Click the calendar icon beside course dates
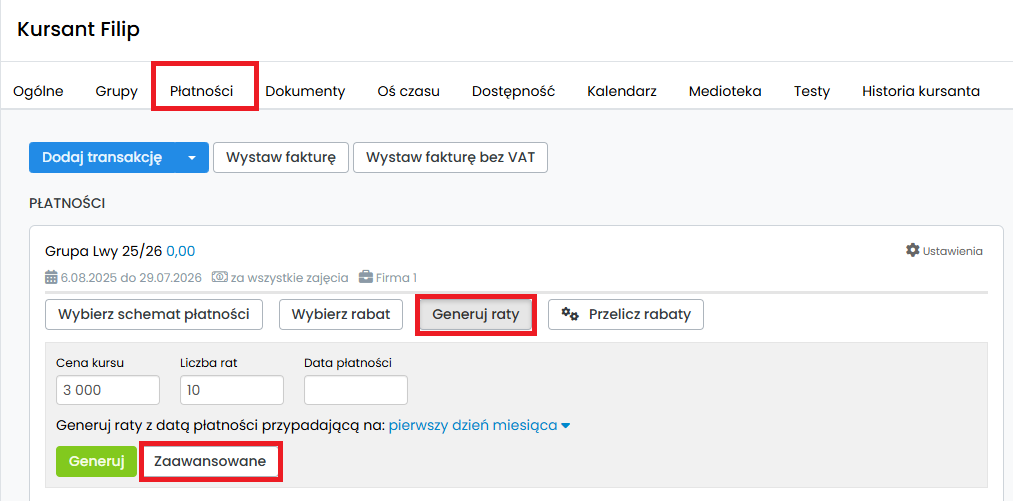The image size is (1013, 501). (51, 277)
